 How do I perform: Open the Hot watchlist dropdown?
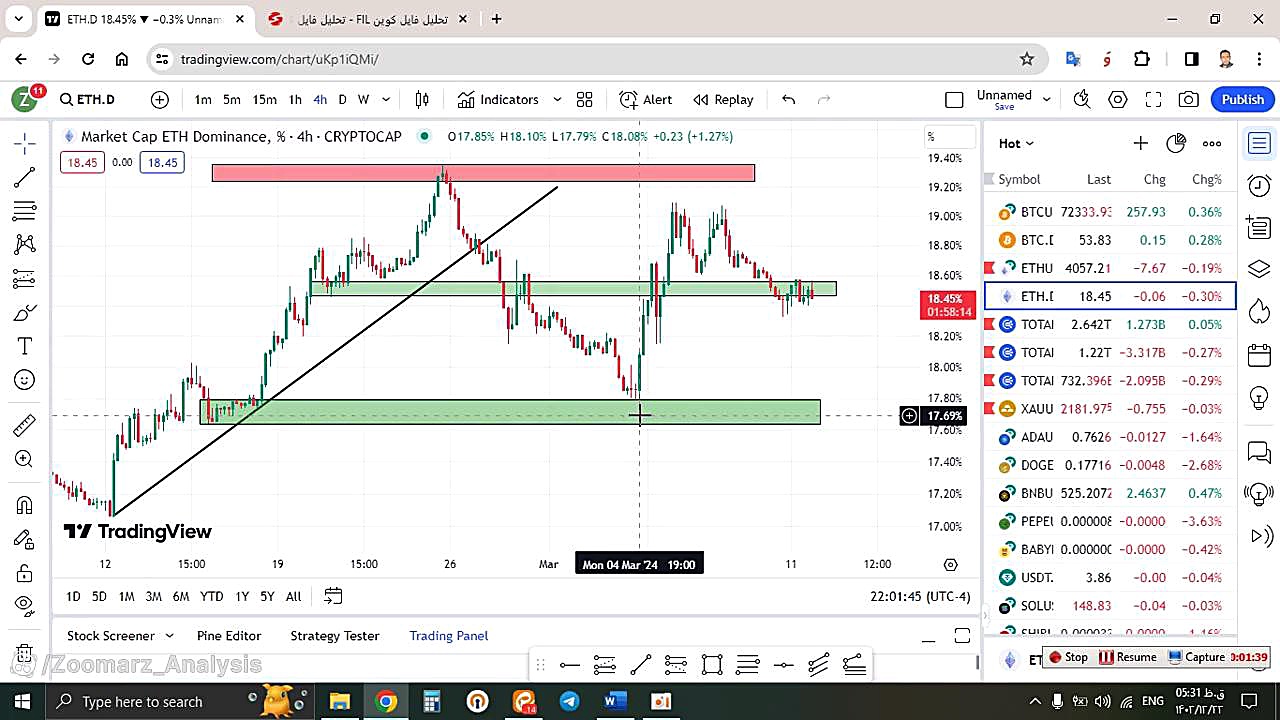(1016, 143)
